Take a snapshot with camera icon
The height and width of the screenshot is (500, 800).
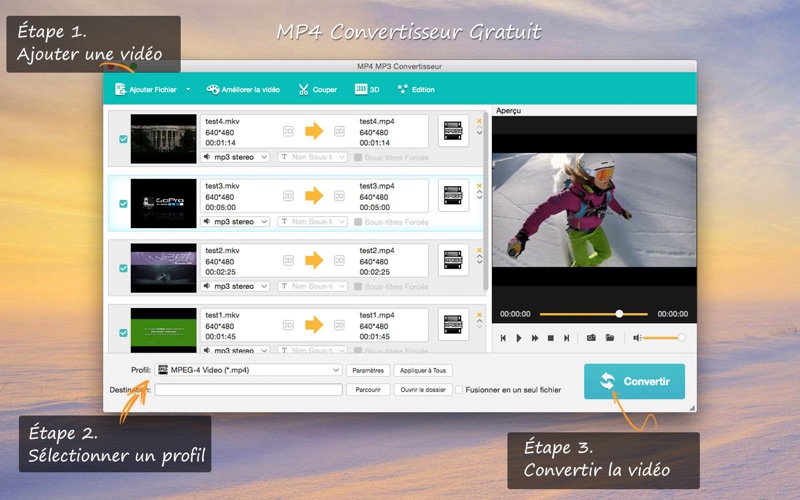(591, 338)
